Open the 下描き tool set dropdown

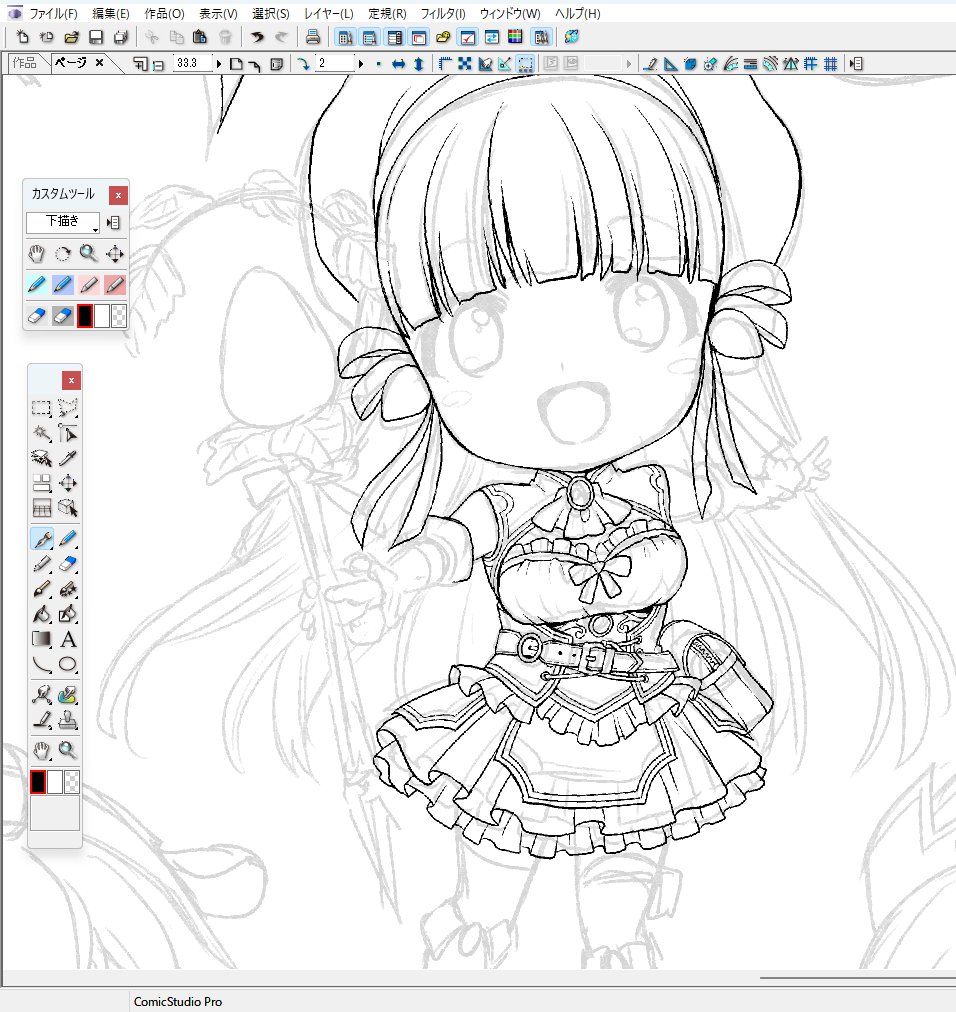point(63,222)
